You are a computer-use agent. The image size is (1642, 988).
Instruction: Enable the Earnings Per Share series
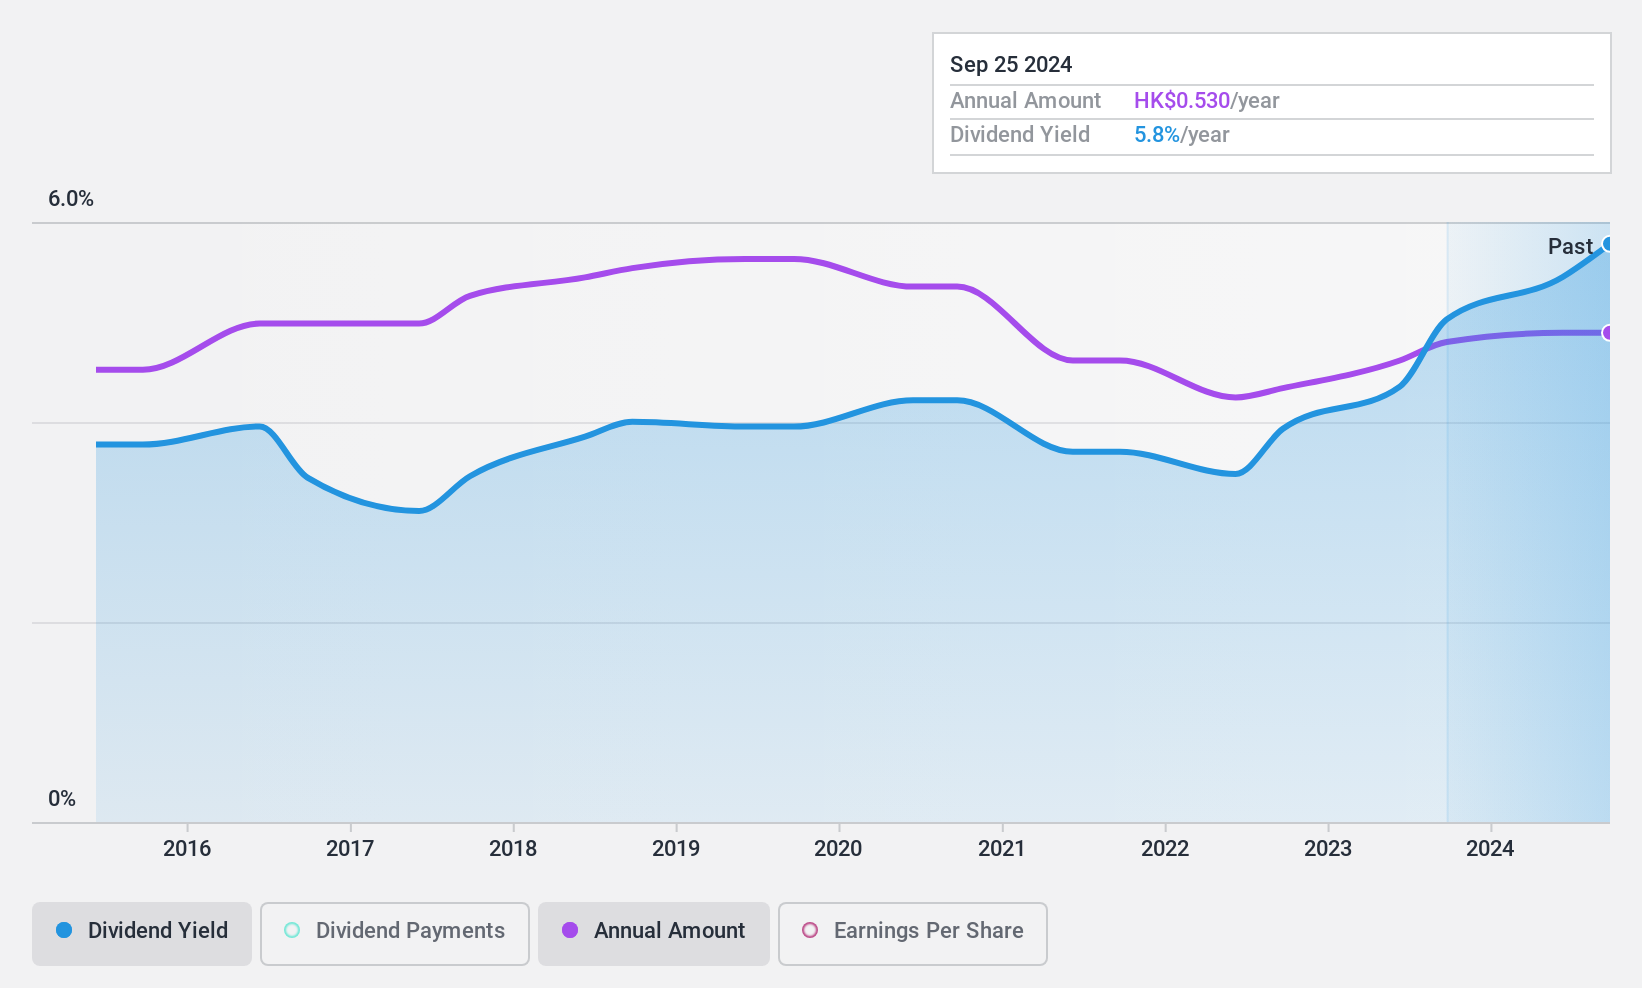913,933
